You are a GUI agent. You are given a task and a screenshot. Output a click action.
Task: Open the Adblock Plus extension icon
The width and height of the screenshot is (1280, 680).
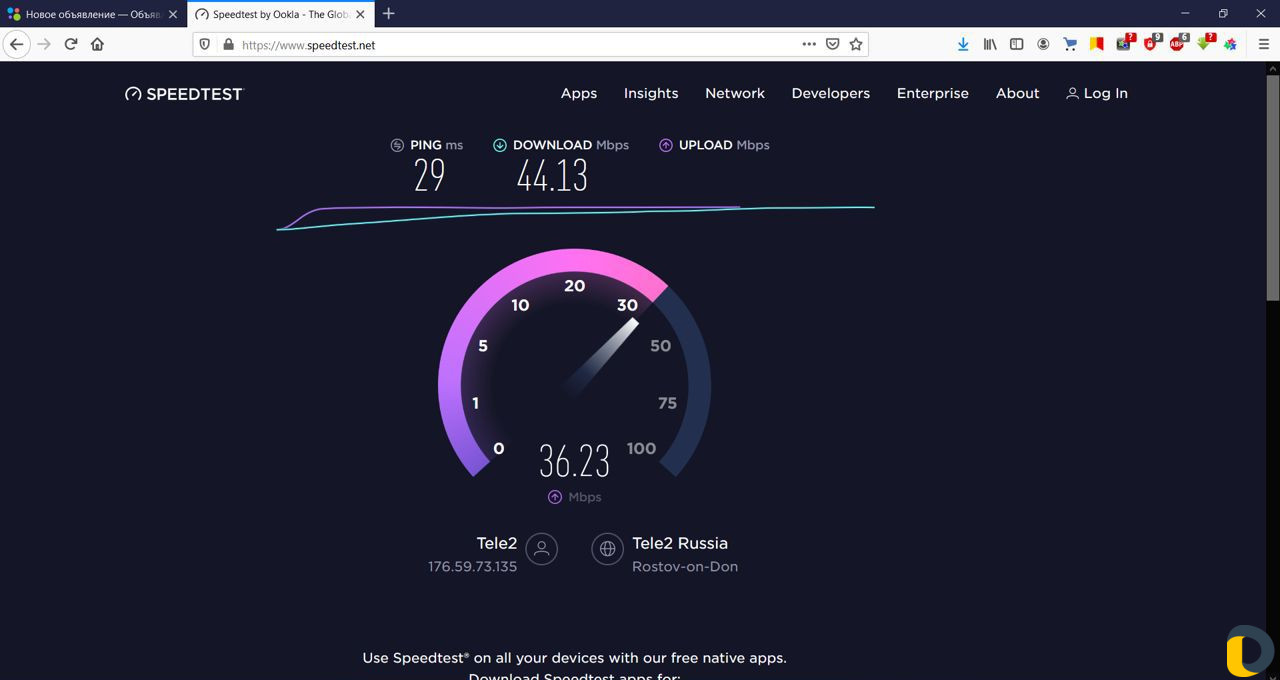(x=1178, y=43)
